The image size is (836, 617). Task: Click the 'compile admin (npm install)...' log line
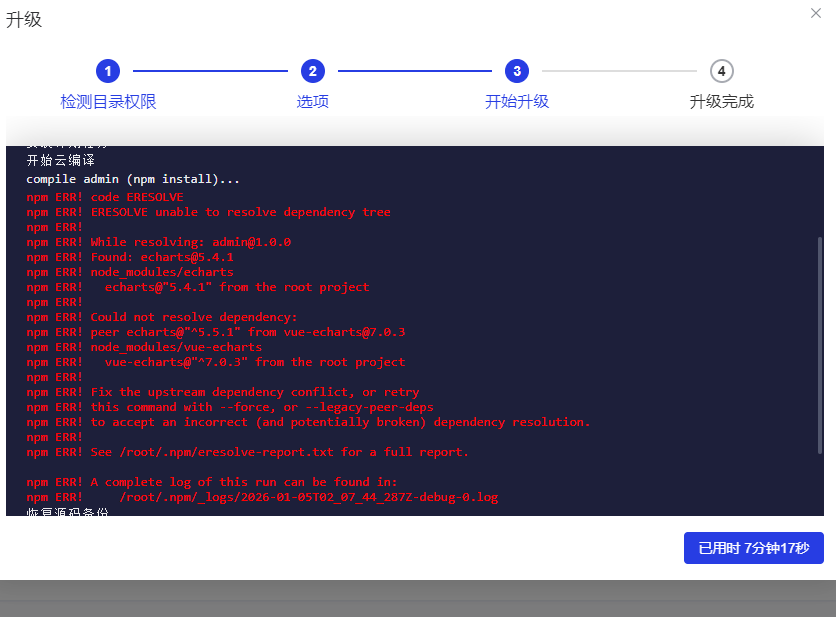tap(133, 179)
